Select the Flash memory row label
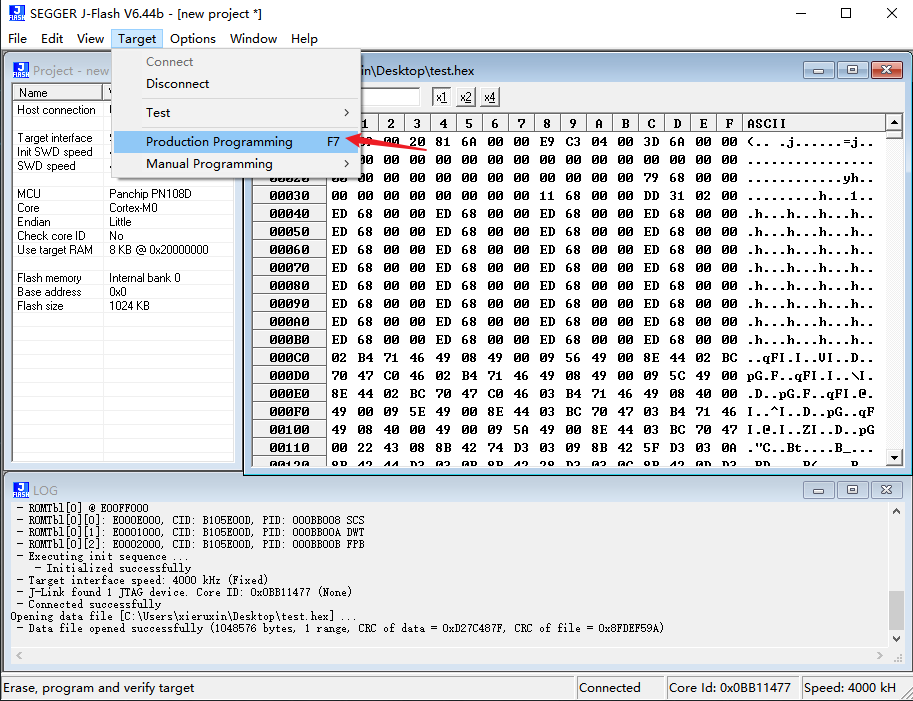Image resolution: width=913 pixels, height=701 pixels. (x=49, y=278)
